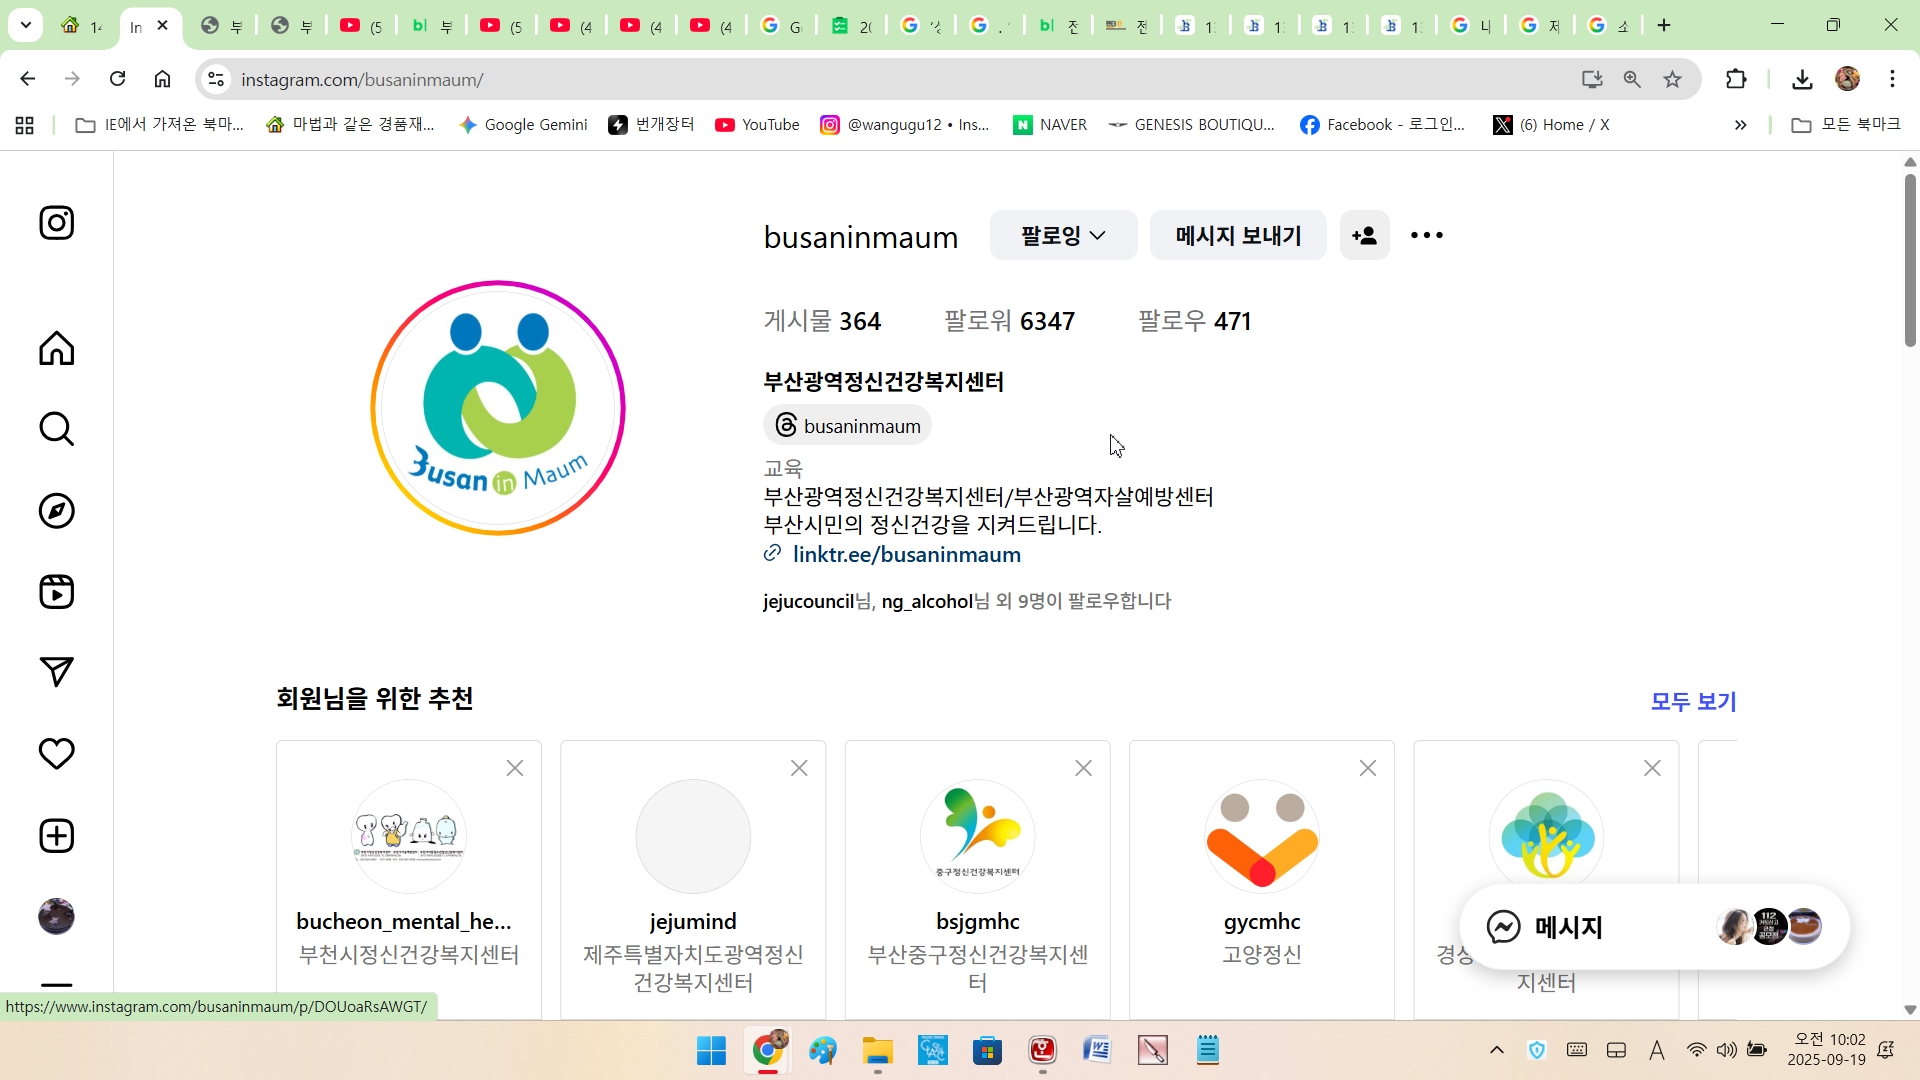Open Reels icon in sidebar

coord(56,592)
